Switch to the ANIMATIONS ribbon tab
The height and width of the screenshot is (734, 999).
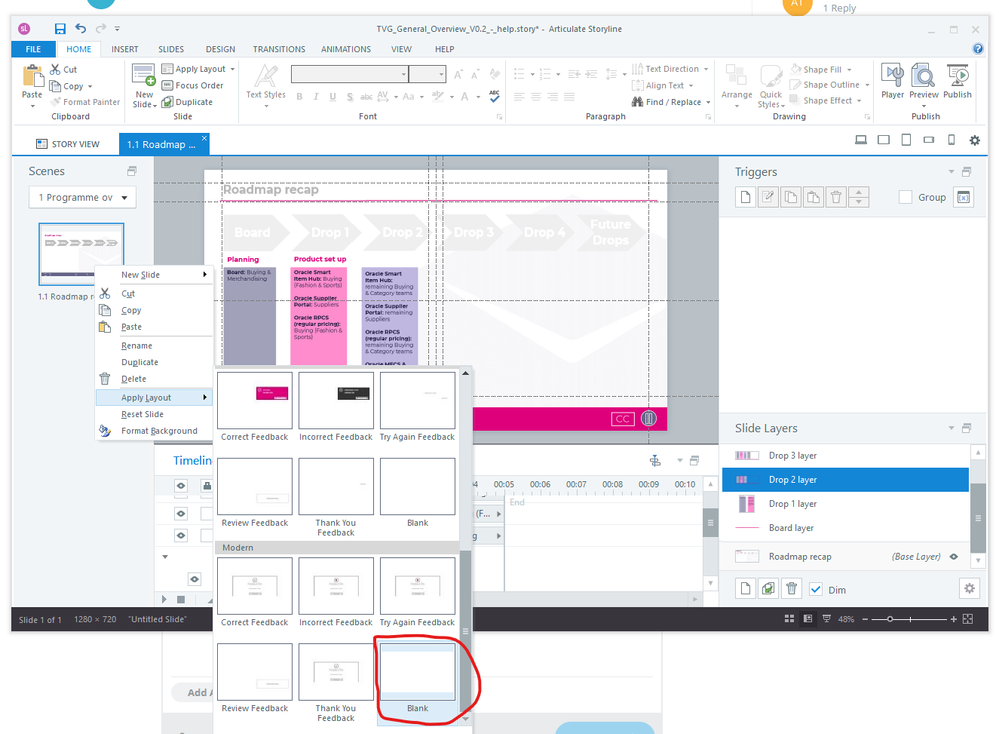(x=345, y=49)
